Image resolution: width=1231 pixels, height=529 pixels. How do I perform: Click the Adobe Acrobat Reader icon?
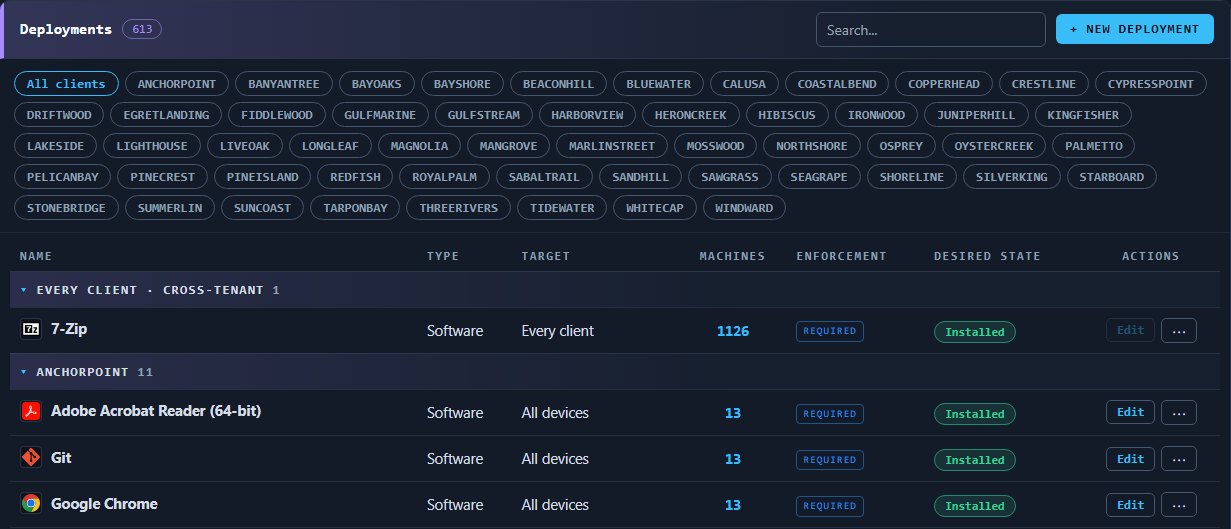(31, 411)
